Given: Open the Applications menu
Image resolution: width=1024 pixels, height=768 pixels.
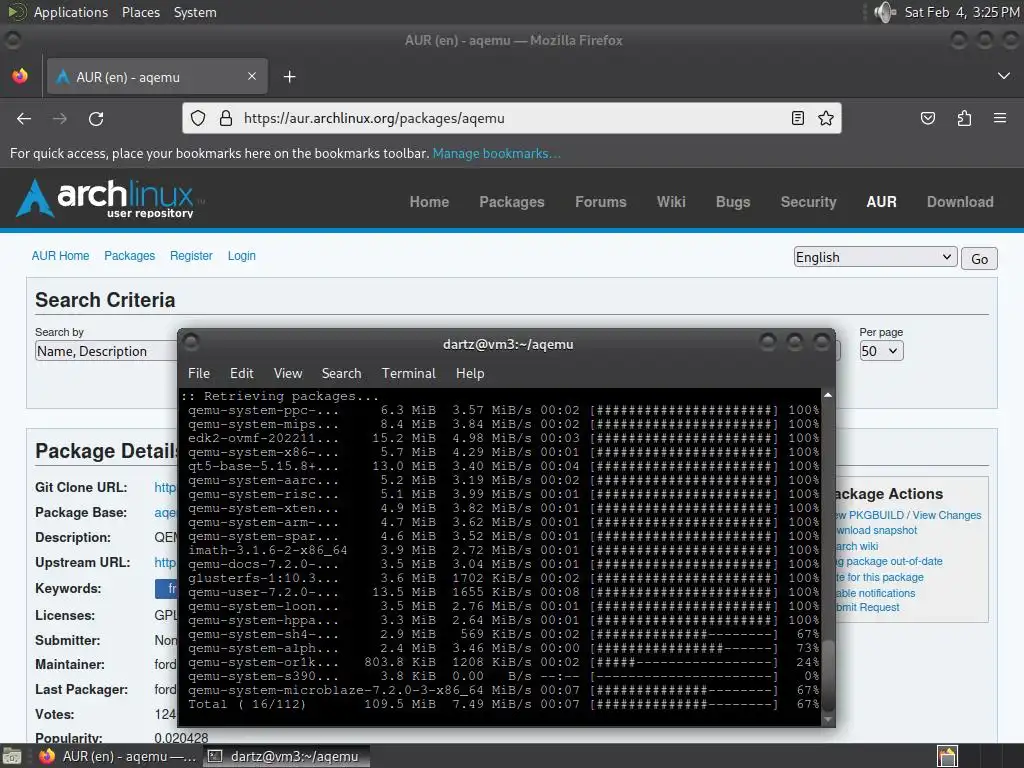Looking at the screenshot, I should point(71,12).
